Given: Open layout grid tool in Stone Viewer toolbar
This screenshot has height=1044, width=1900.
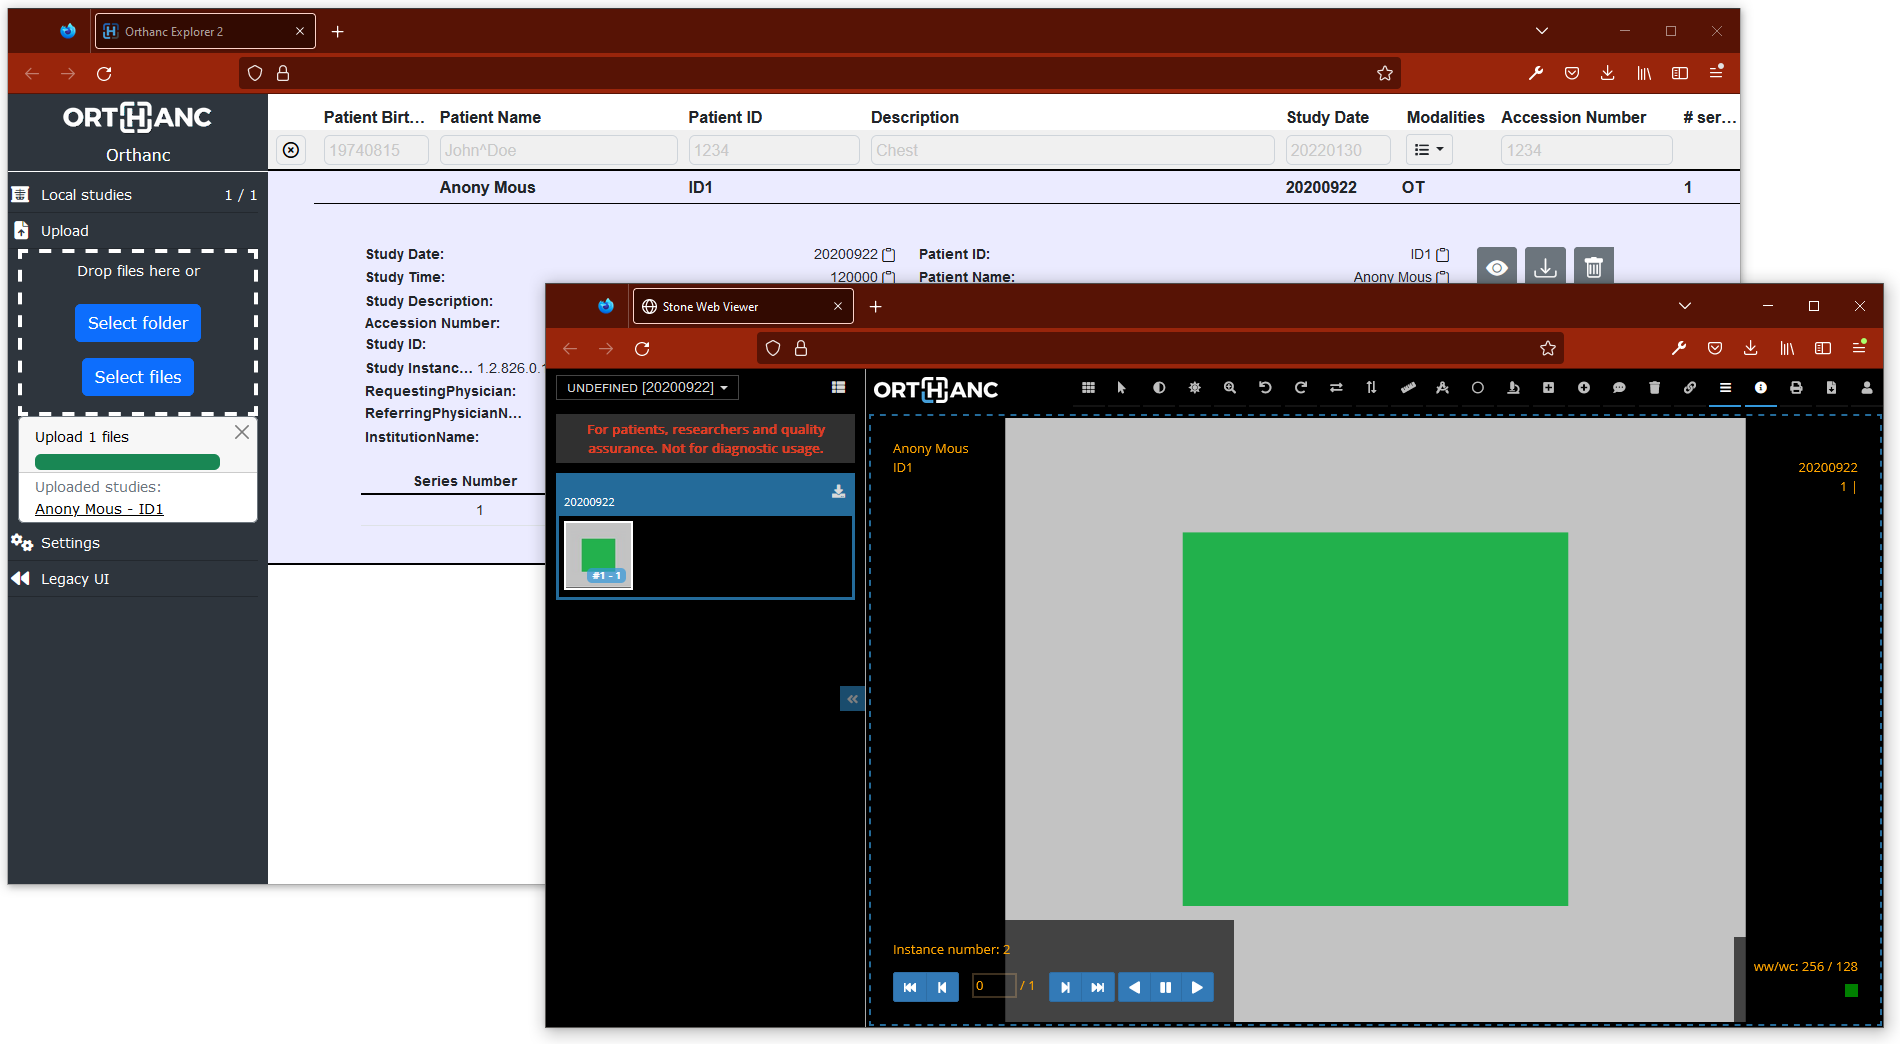Looking at the screenshot, I should (1088, 388).
